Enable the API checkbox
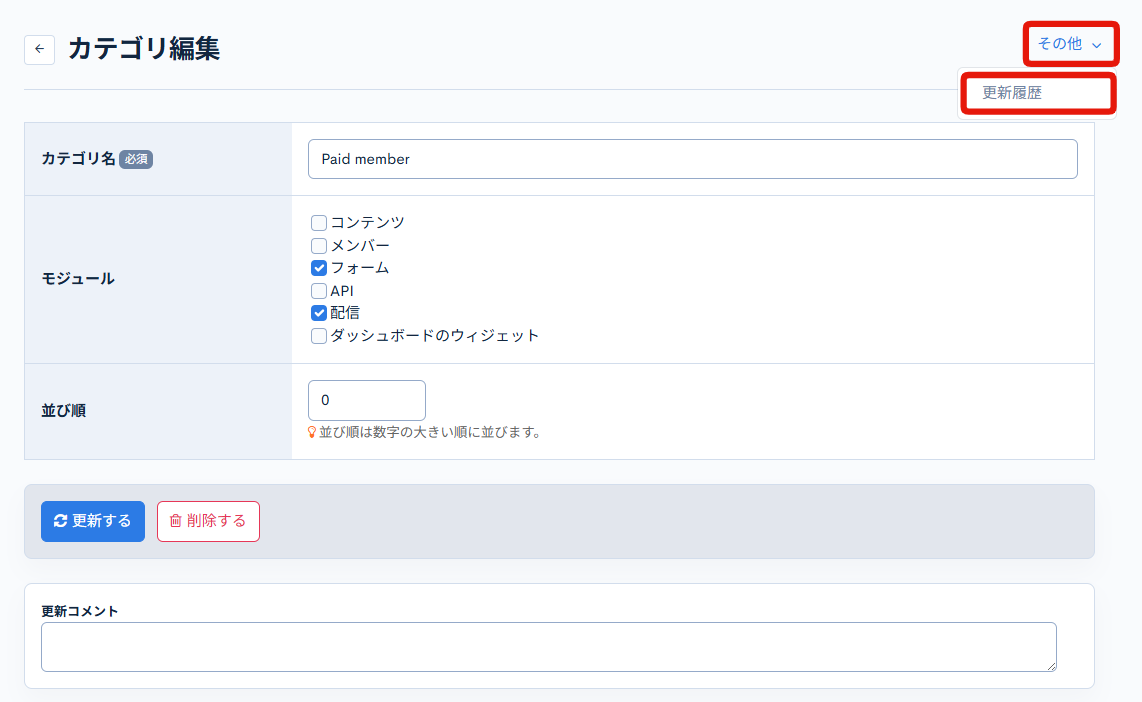Viewport: 1142px width, 702px height. click(x=319, y=290)
